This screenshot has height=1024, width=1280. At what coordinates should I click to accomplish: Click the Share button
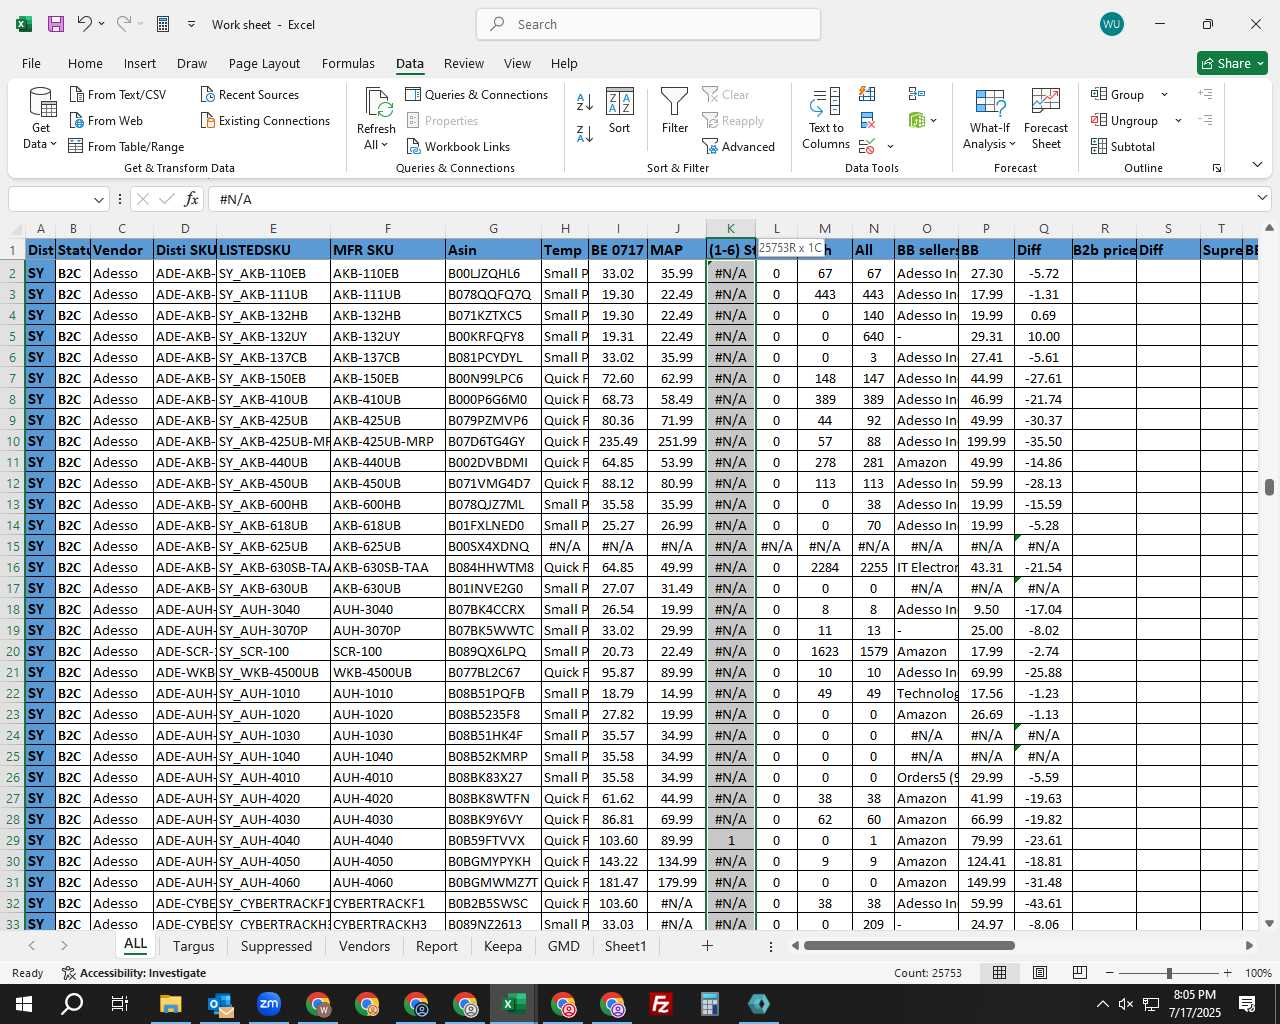(x=1232, y=63)
